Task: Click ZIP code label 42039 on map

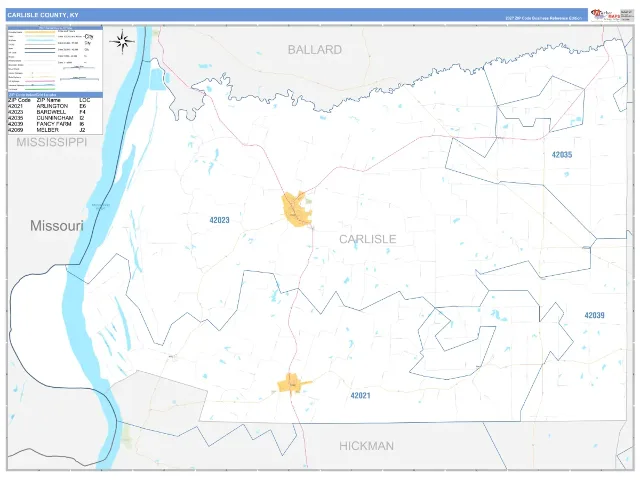Action: click(x=594, y=316)
